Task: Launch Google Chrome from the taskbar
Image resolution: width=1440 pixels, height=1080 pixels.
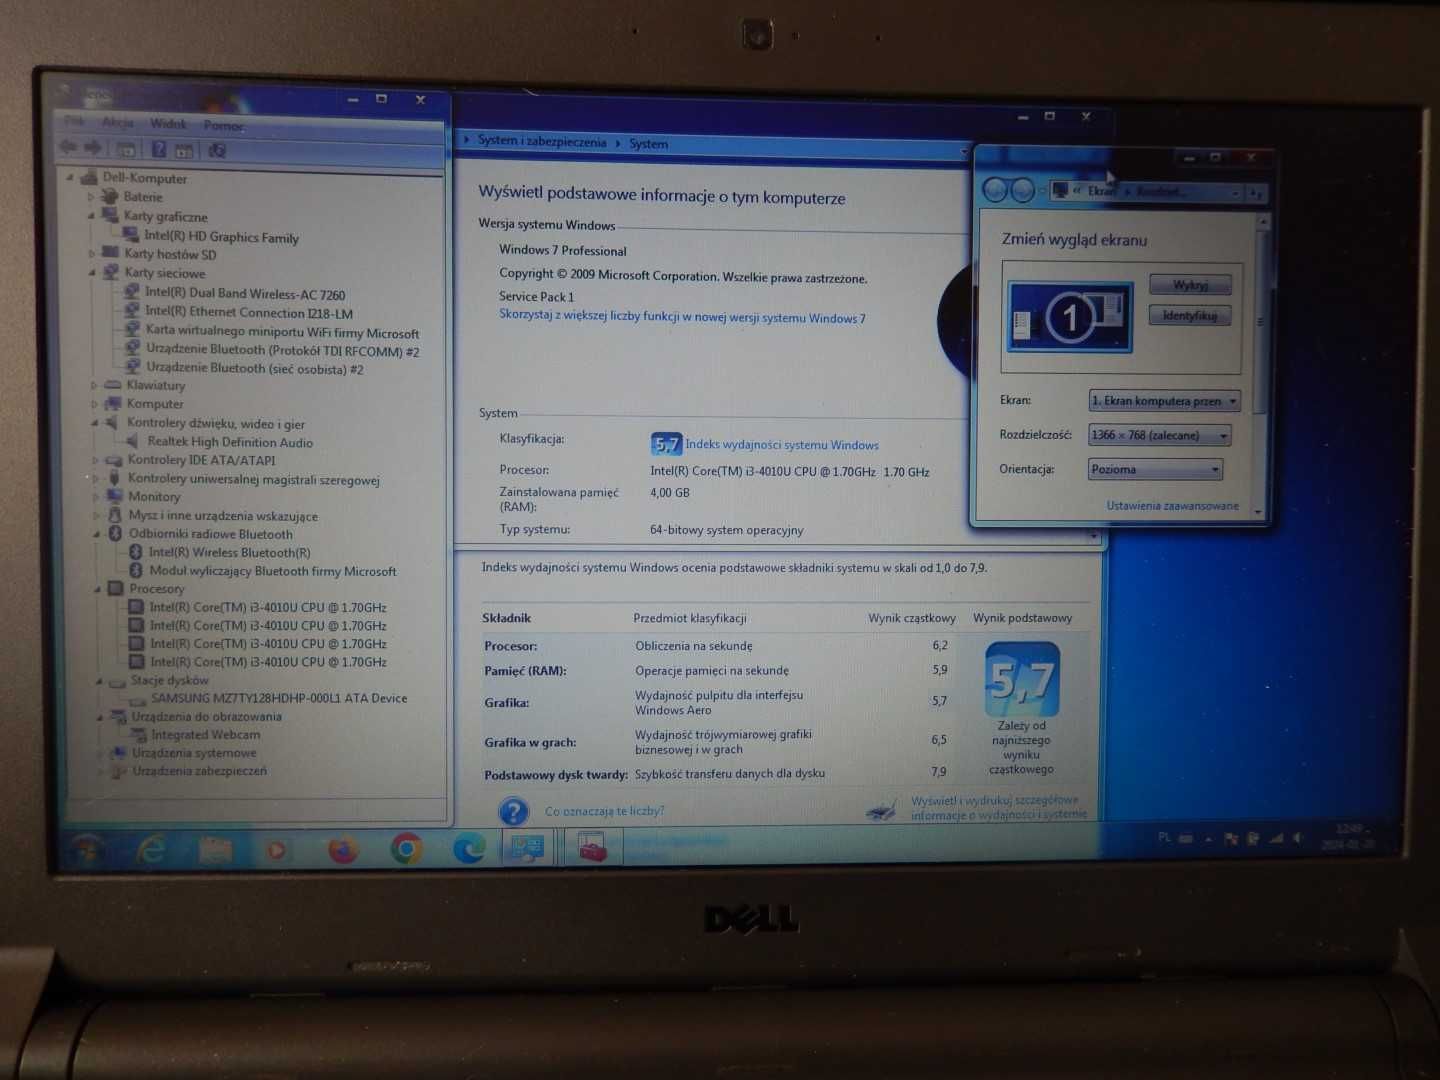Action: point(406,849)
